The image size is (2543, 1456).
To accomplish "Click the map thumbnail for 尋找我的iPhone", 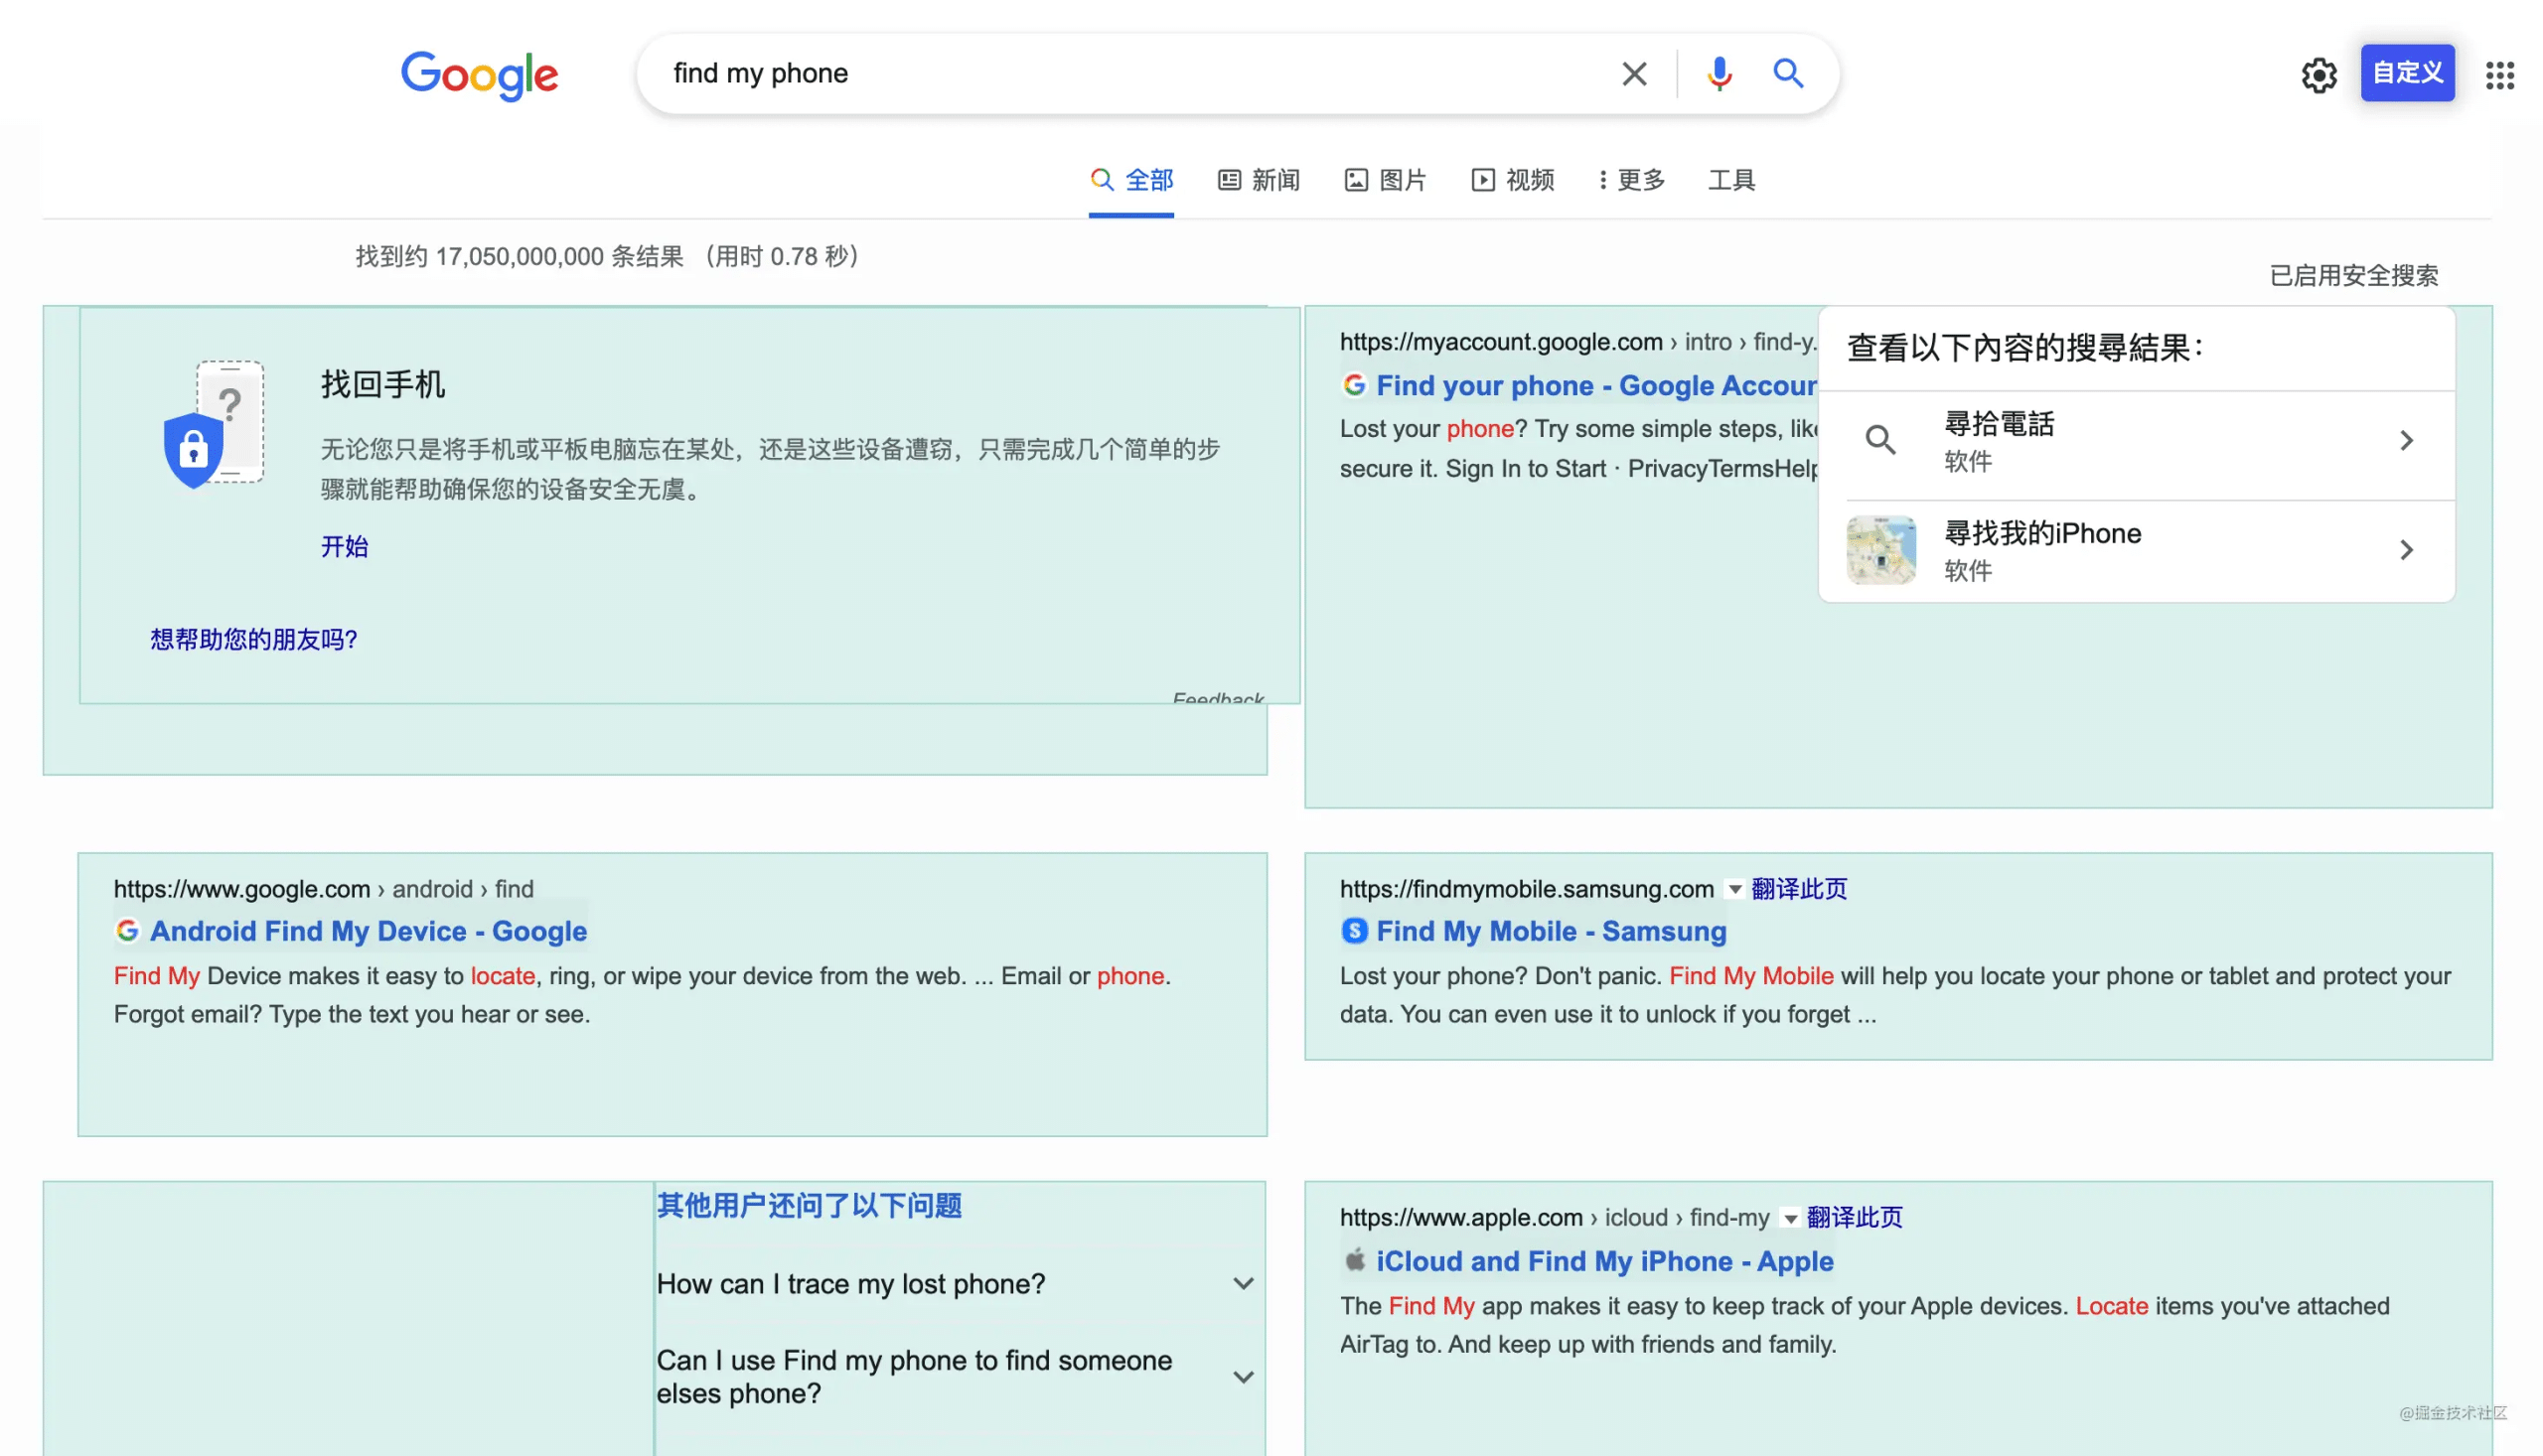I will 1880,550.
